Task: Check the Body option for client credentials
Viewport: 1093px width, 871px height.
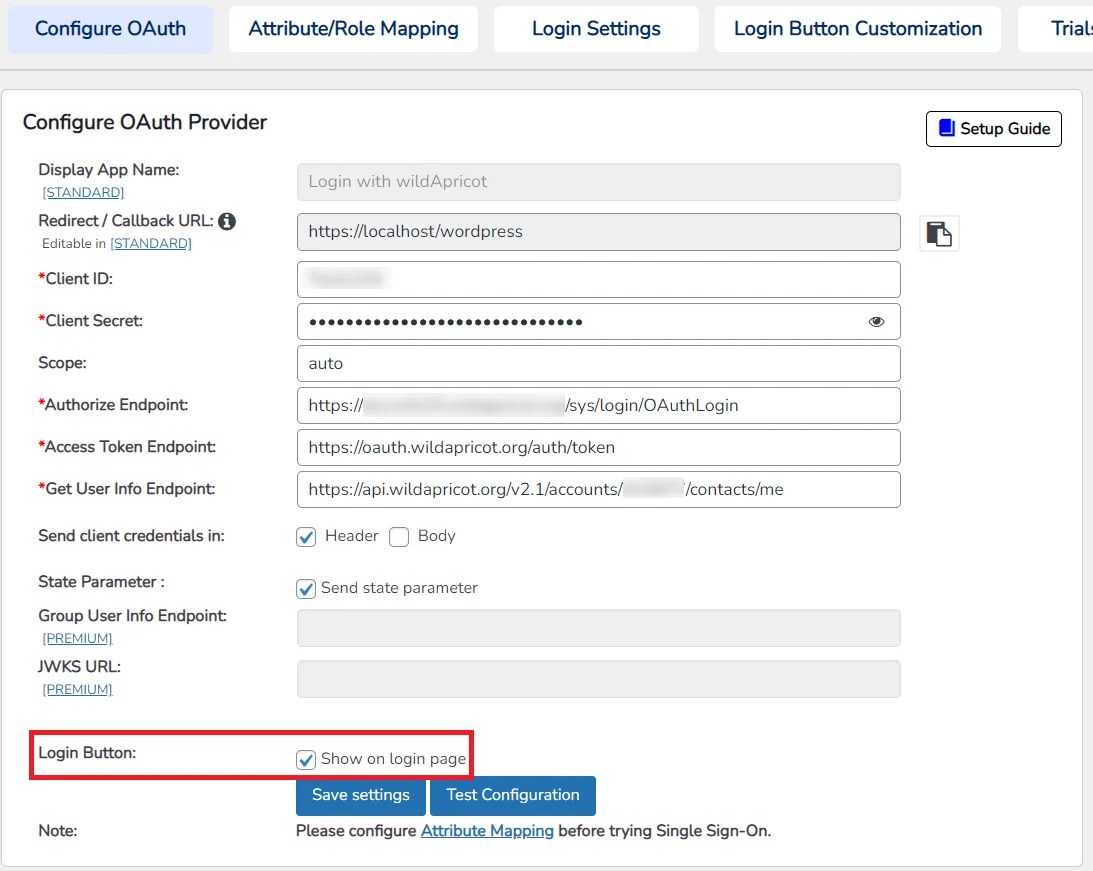Action: click(399, 537)
